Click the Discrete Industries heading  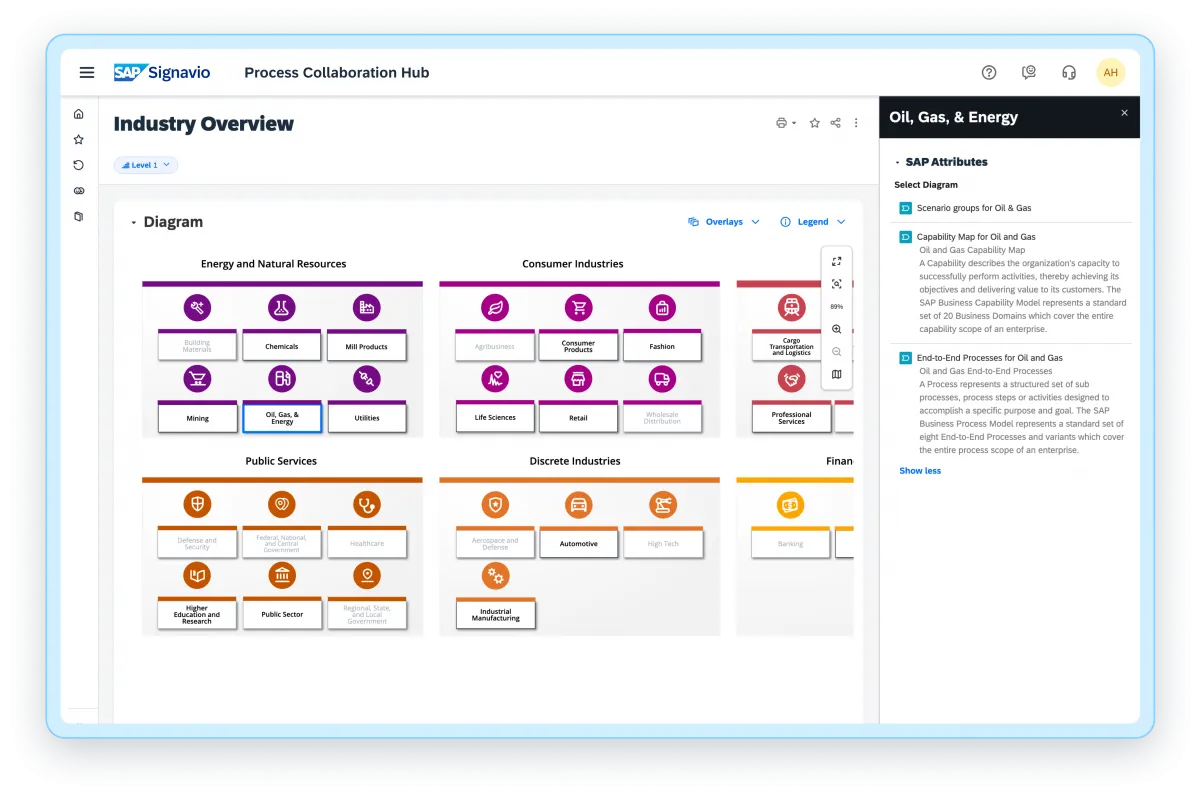click(x=575, y=461)
